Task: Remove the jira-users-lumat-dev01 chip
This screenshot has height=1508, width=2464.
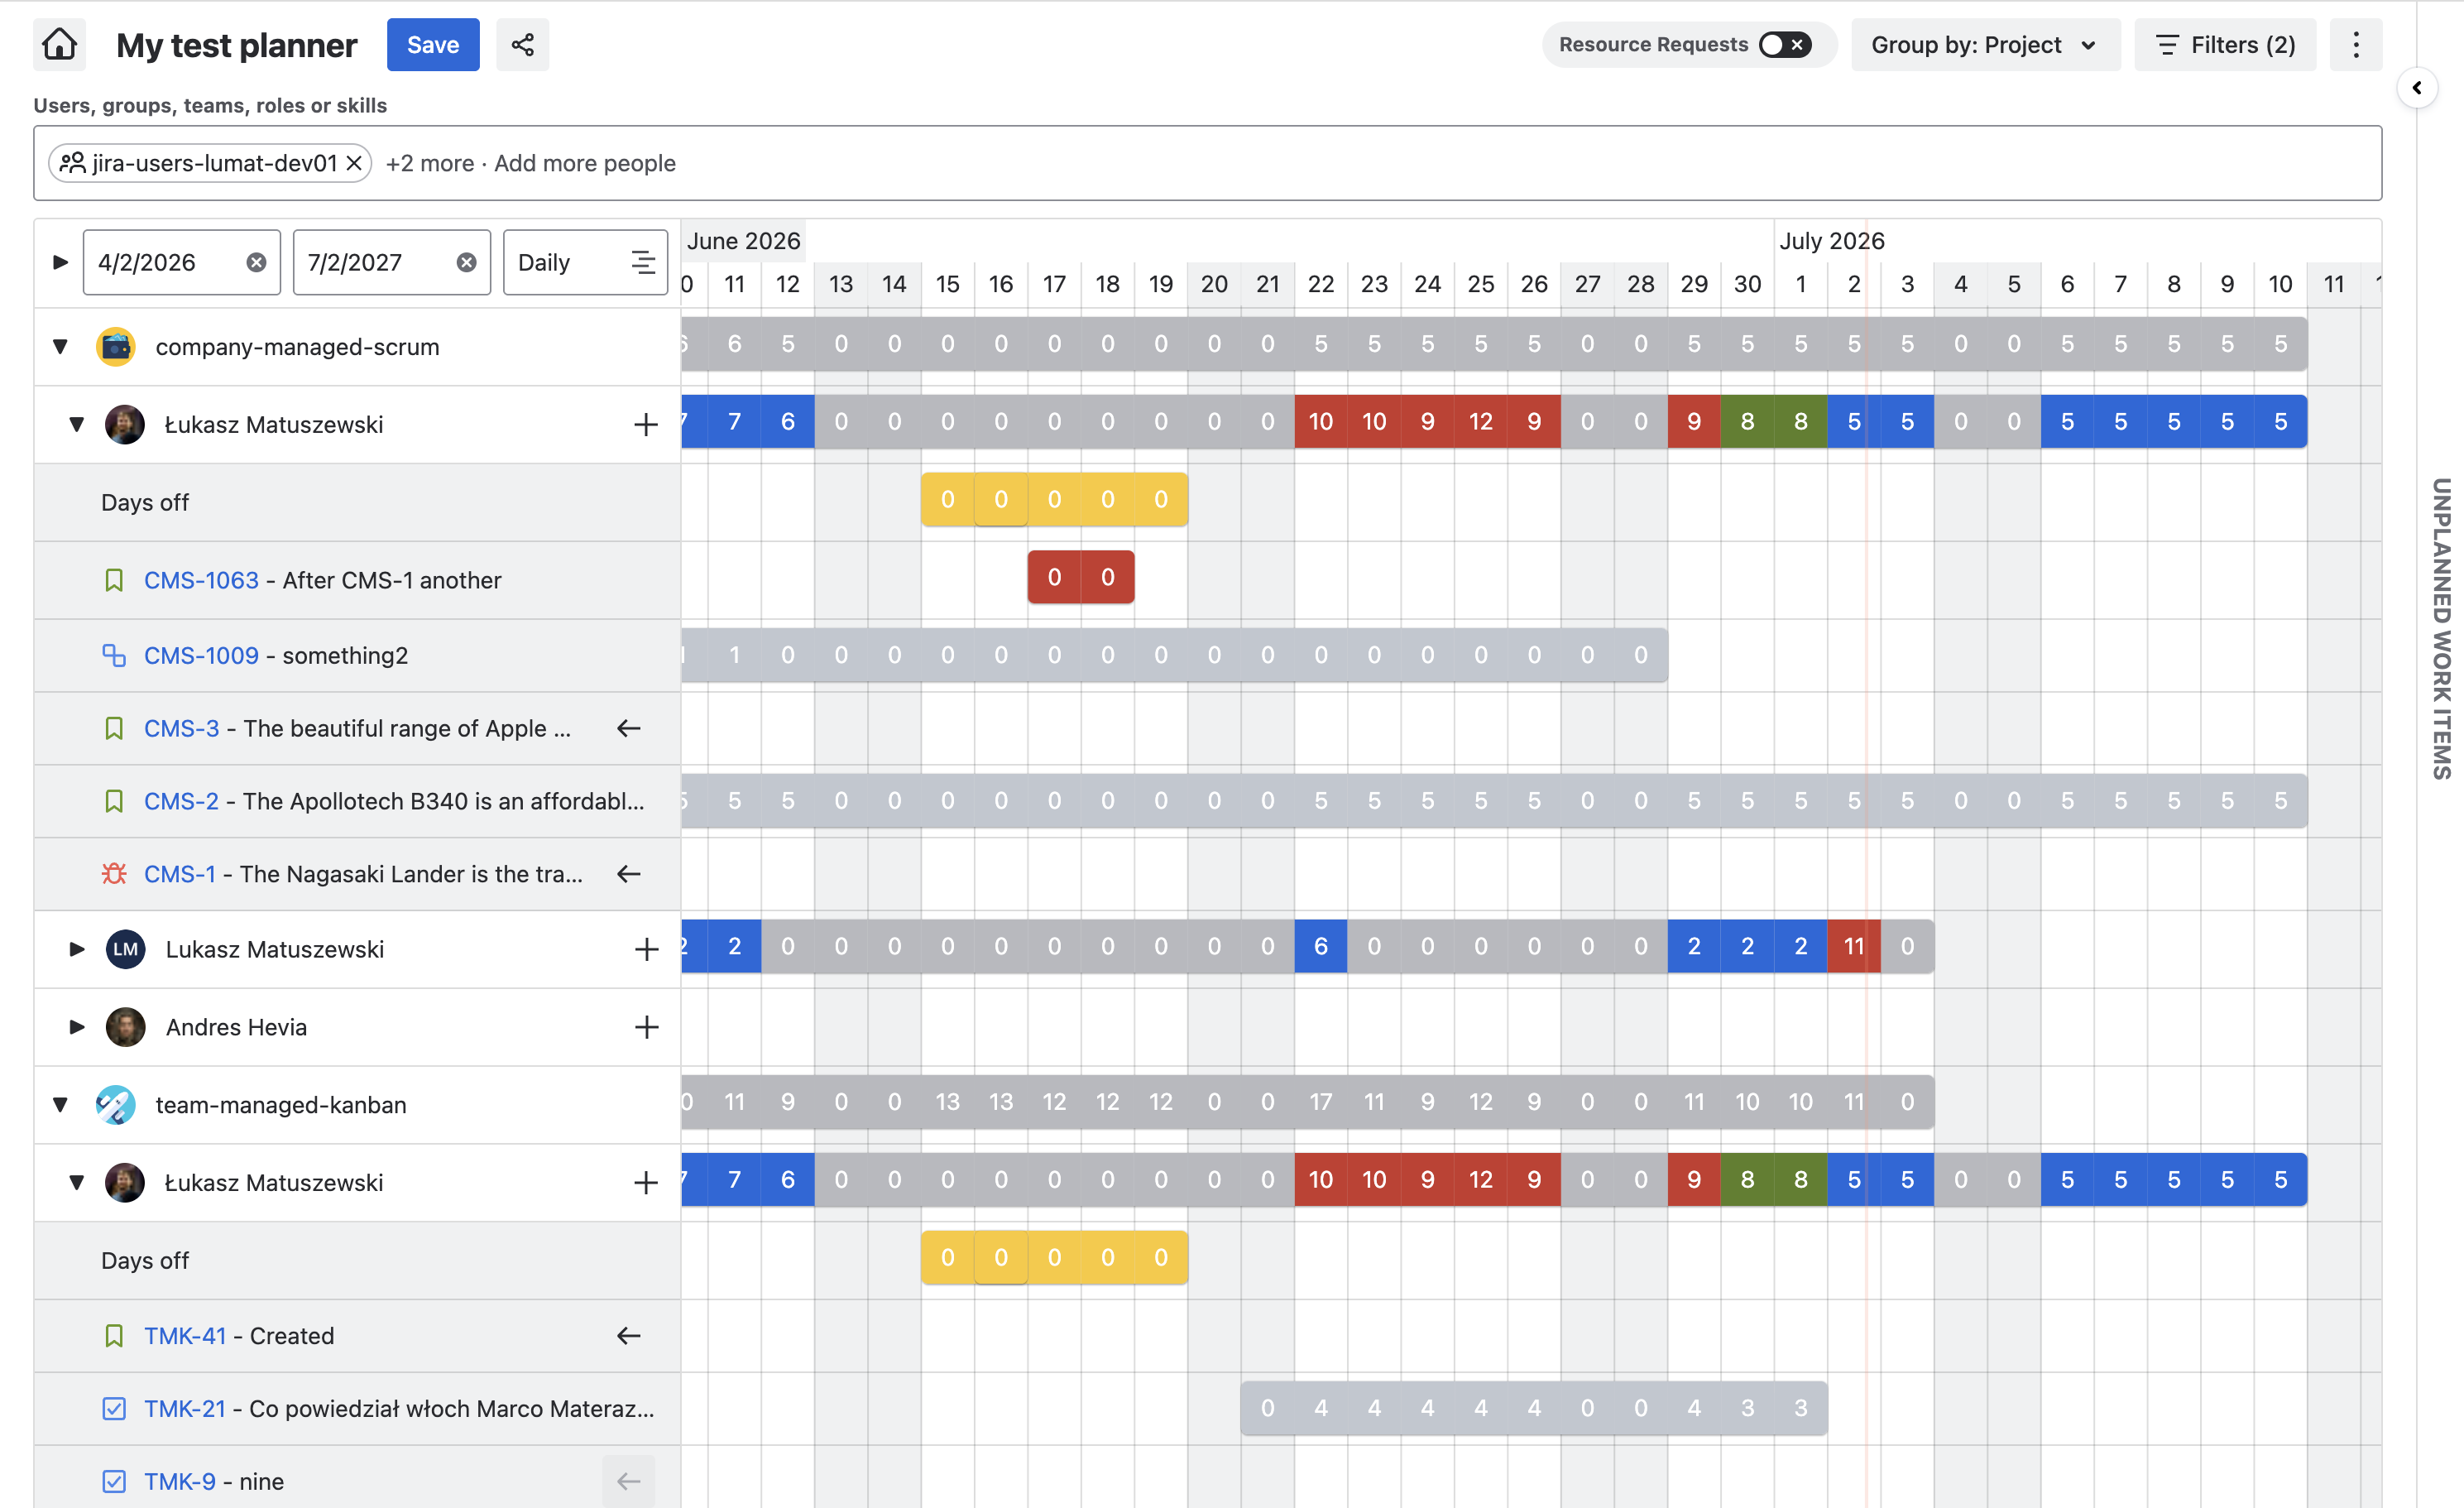Action: [x=354, y=163]
